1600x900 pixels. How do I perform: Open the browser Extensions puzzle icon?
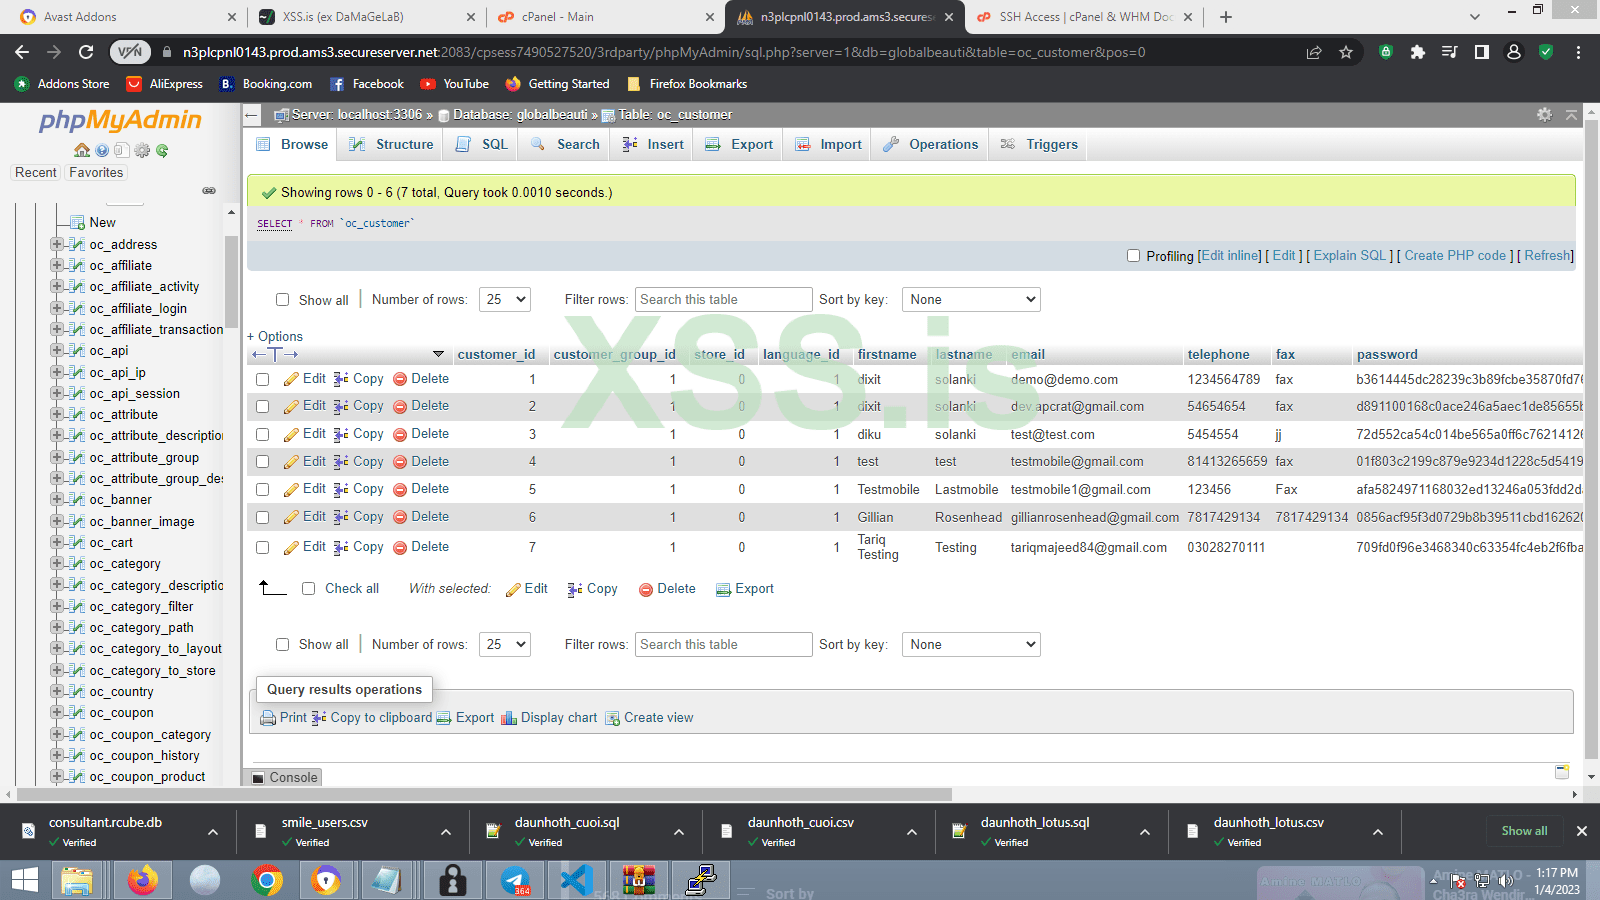pos(1417,52)
